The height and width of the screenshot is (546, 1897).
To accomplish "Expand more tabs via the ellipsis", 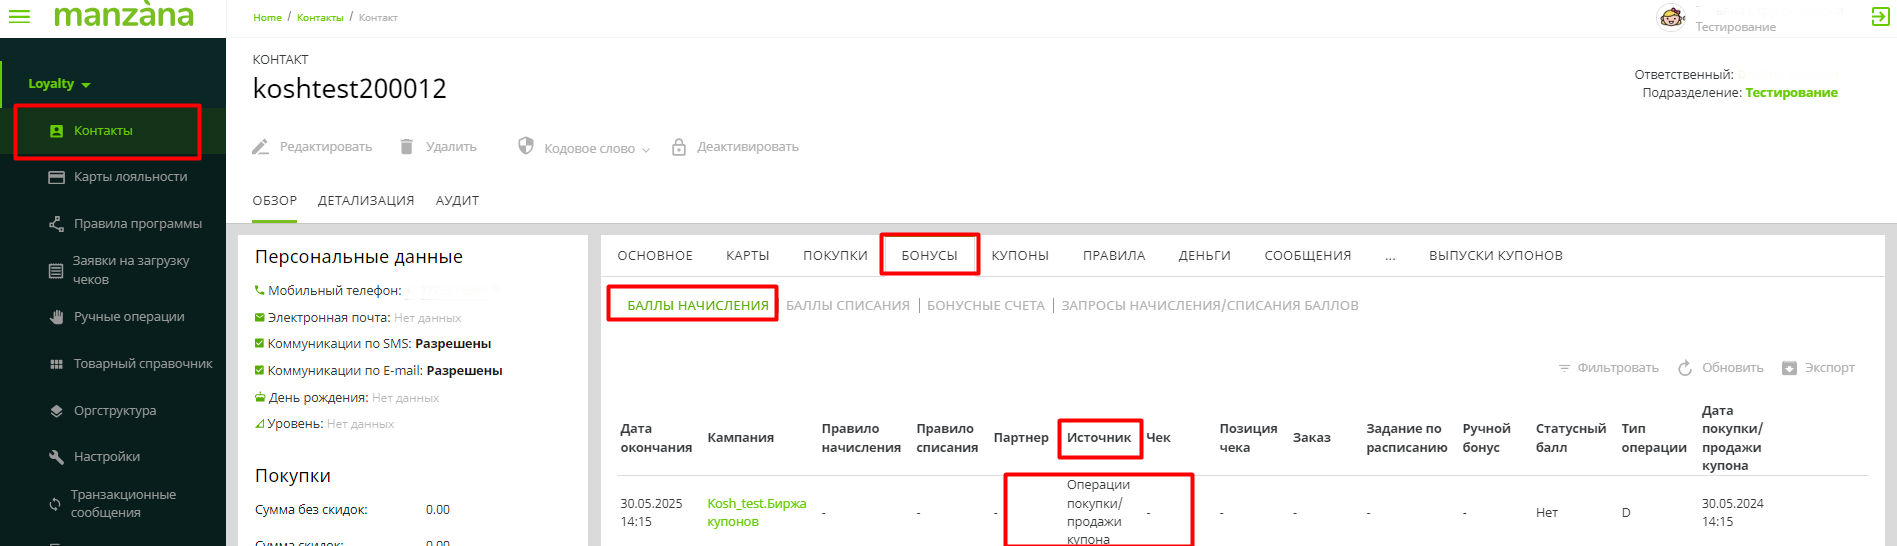I will [x=1390, y=256].
